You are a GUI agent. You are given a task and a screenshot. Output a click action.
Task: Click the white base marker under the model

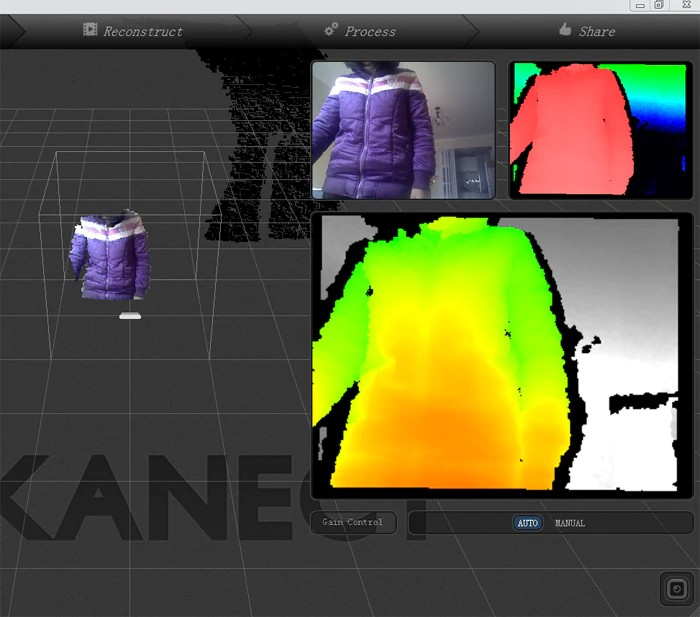[130, 316]
